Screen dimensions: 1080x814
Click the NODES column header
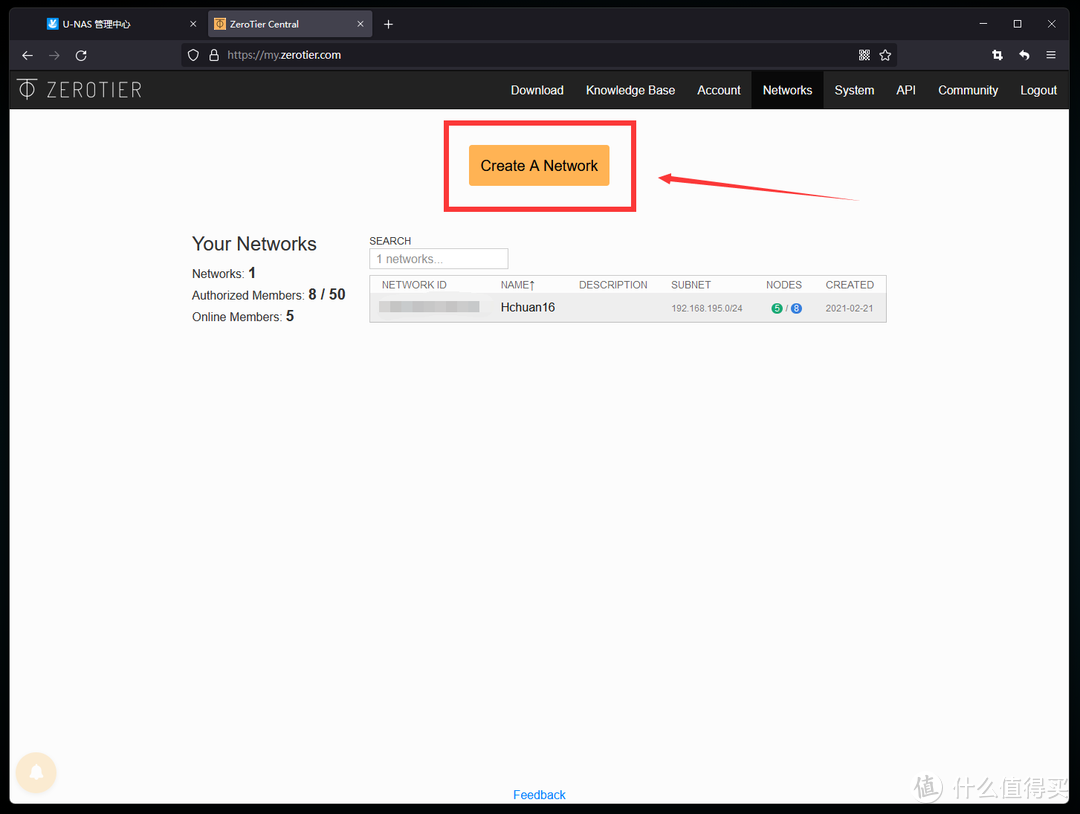(784, 285)
